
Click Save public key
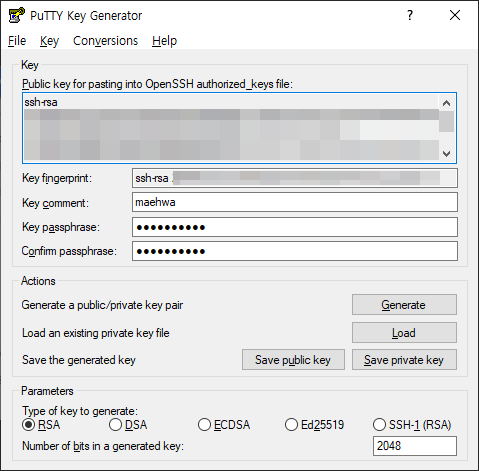(293, 360)
